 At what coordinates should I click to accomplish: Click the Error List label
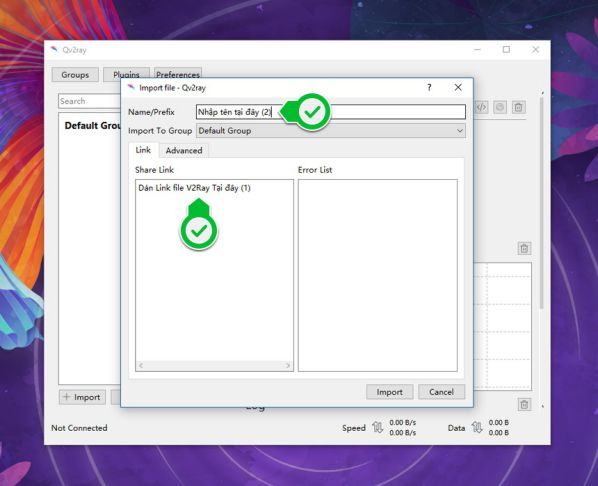315,170
